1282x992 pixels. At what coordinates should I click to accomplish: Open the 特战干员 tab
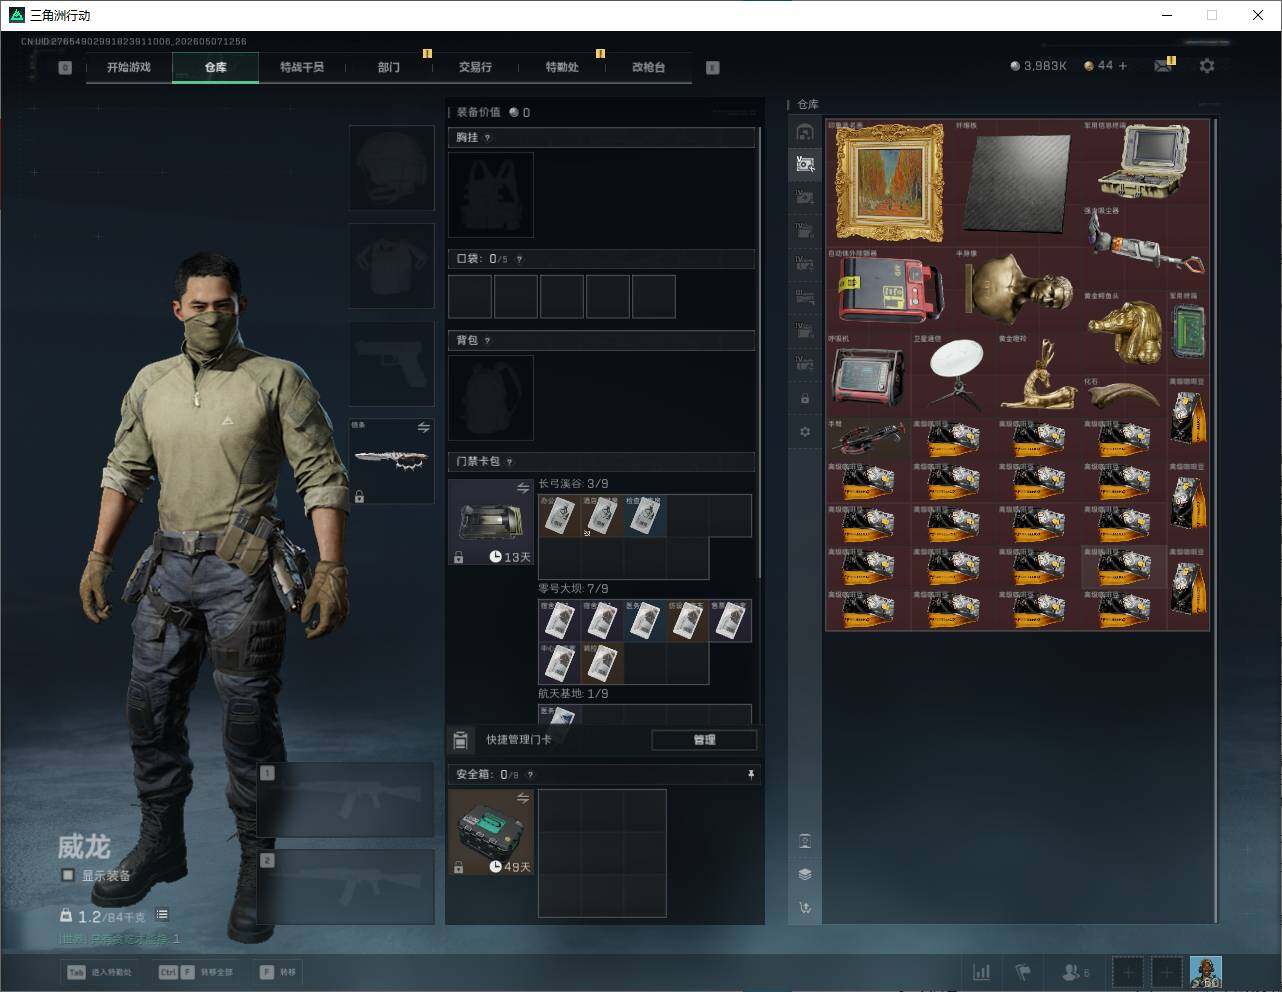(302, 67)
